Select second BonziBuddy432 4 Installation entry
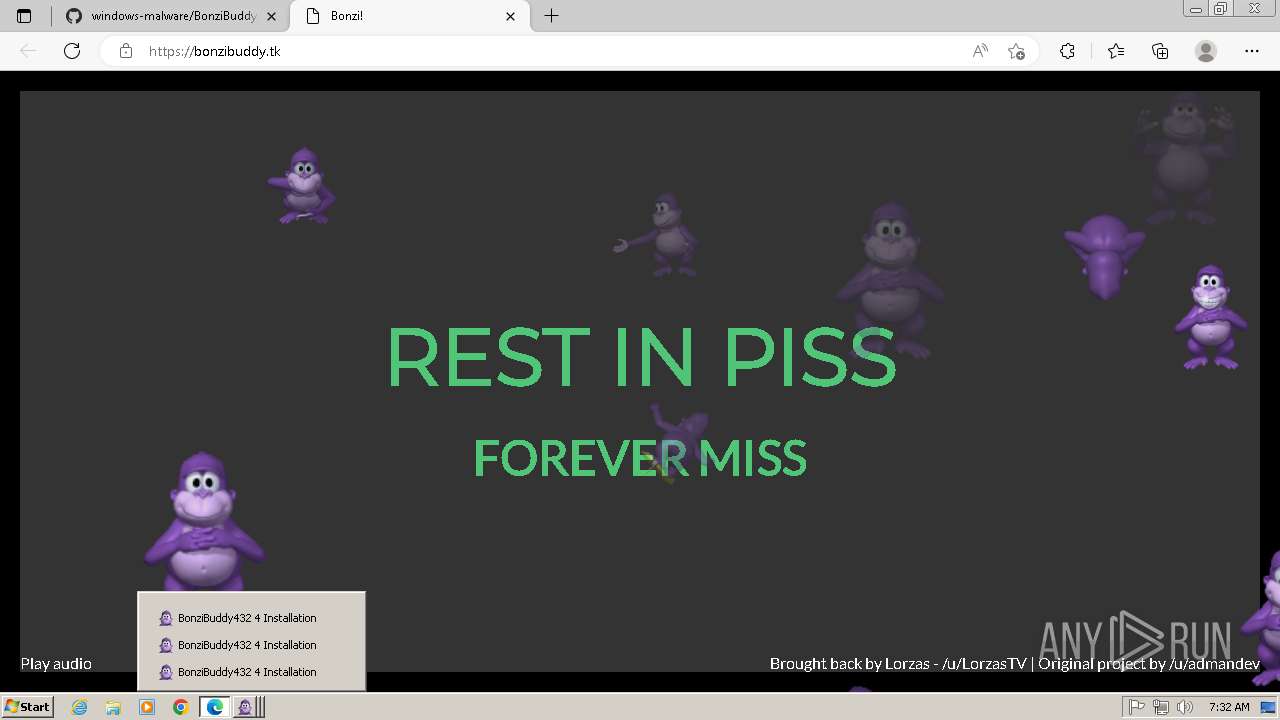The width and height of the screenshot is (1280, 720). click(251, 645)
